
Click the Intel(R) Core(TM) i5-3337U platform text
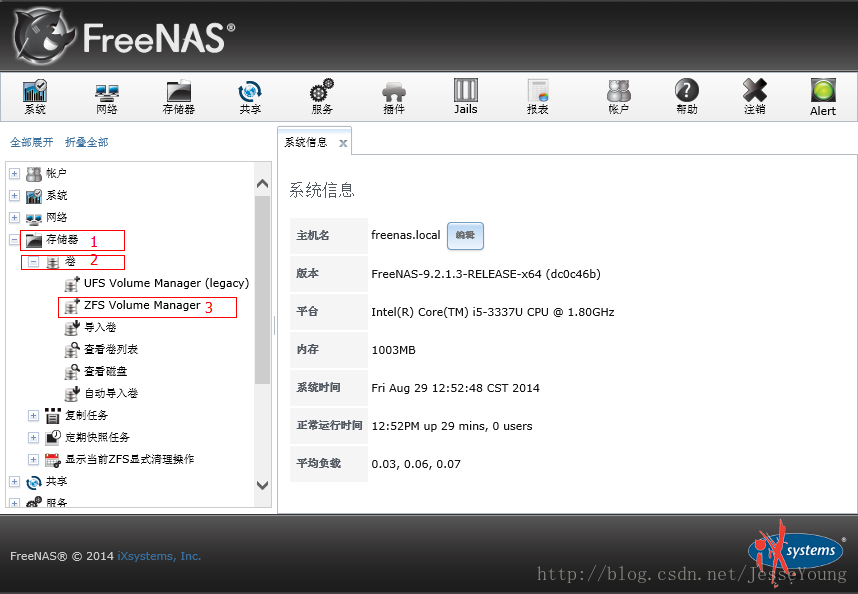point(492,312)
